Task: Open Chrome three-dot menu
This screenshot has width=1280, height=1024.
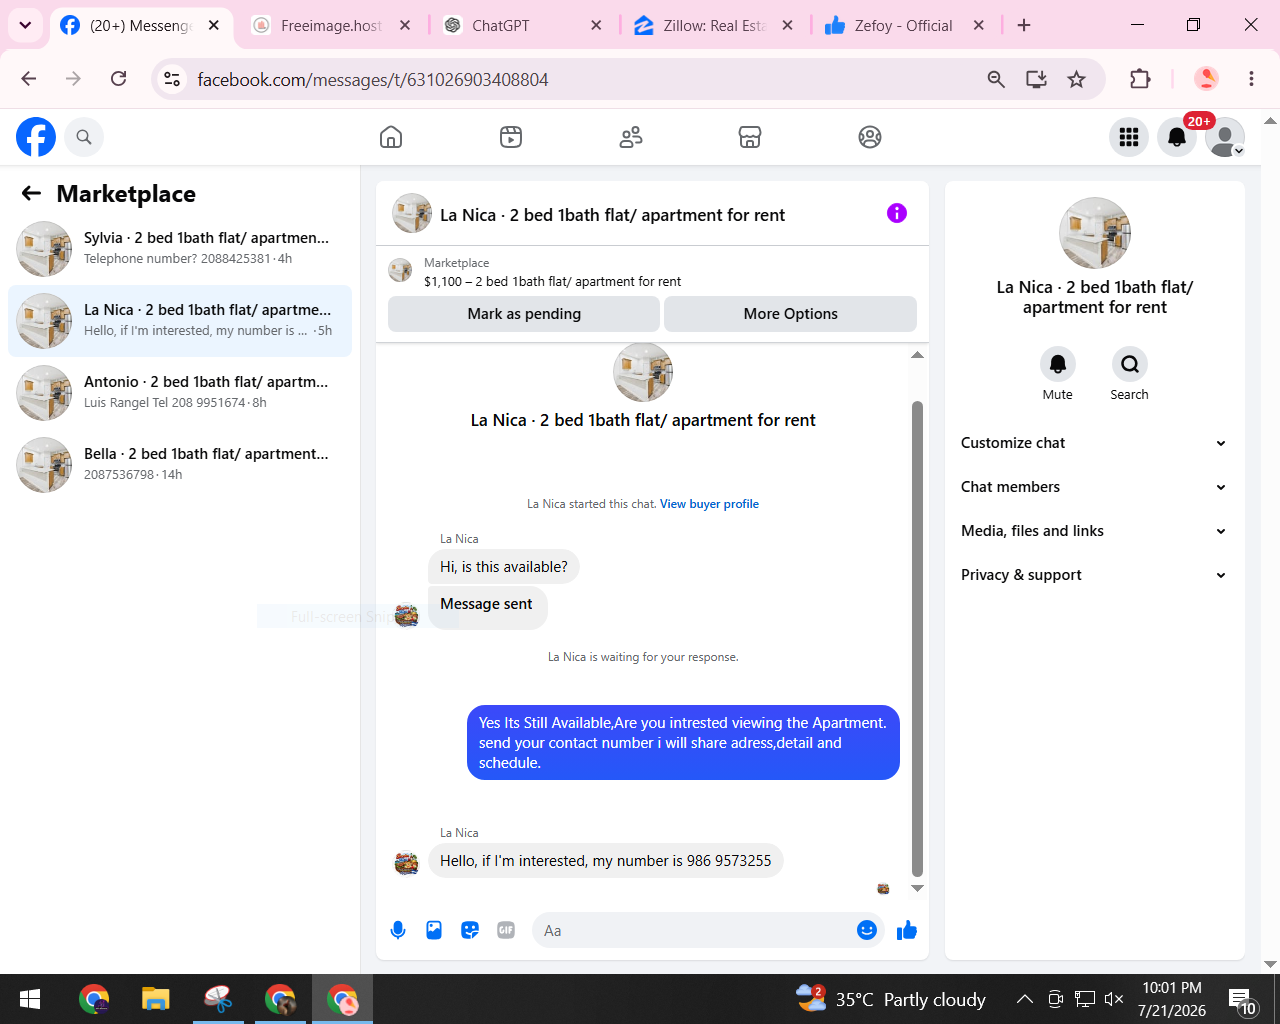Action: (1251, 79)
